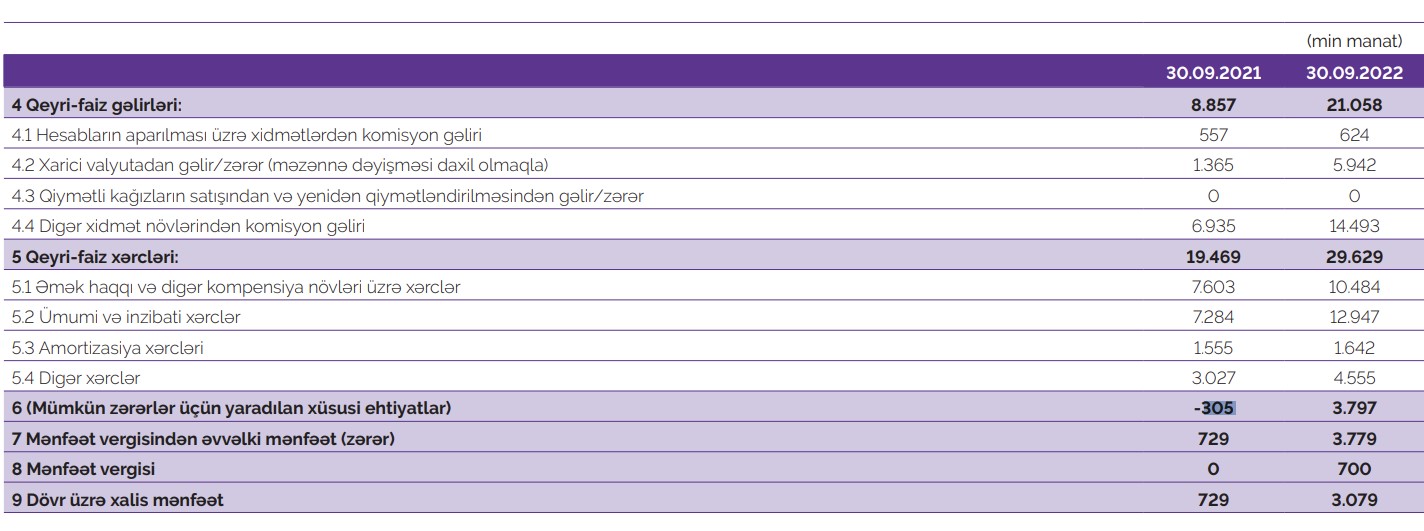Select the "5 Qeyri-faiz xərcləri:" row heading
This screenshot has width=1424, height=531.
click(x=95, y=257)
